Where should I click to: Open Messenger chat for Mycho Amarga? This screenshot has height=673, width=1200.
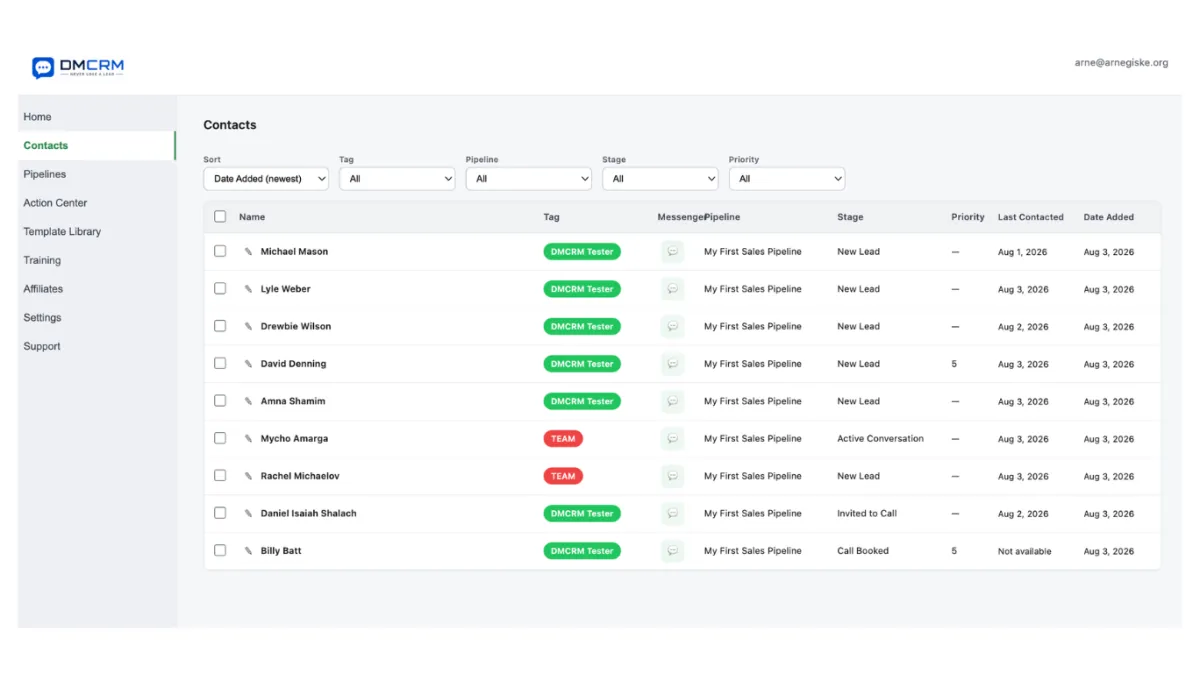click(673, 439)
